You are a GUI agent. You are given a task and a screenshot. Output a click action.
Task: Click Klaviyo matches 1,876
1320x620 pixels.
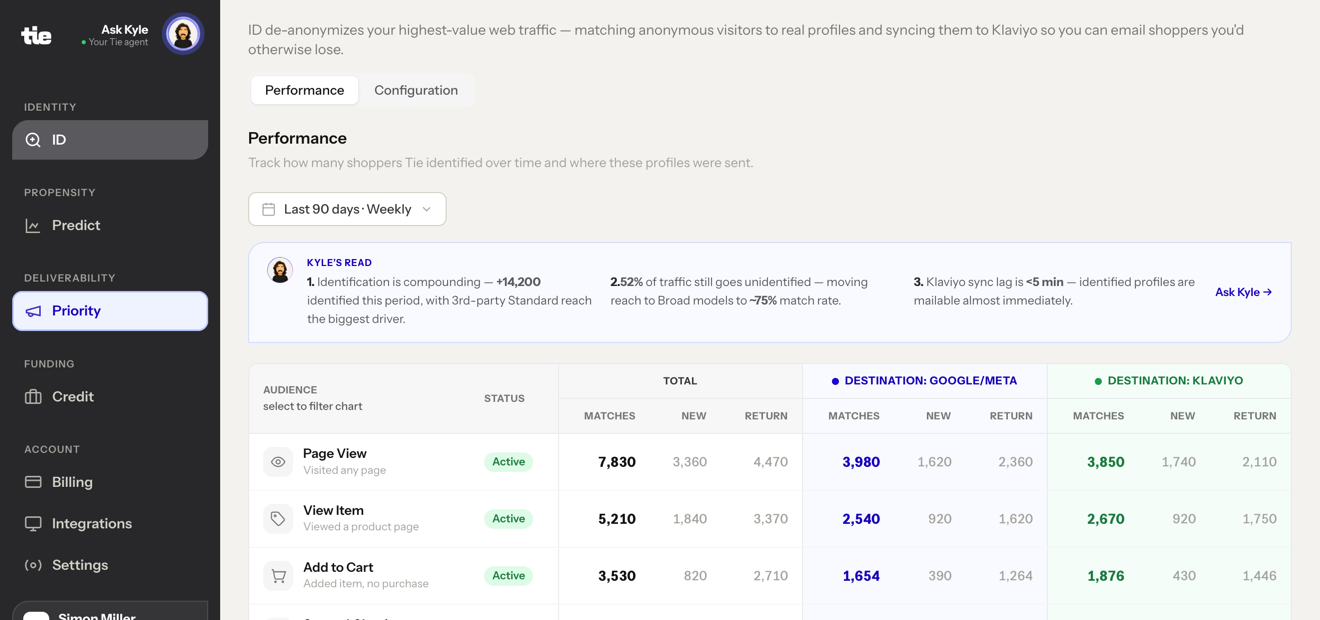point(1106,576)
